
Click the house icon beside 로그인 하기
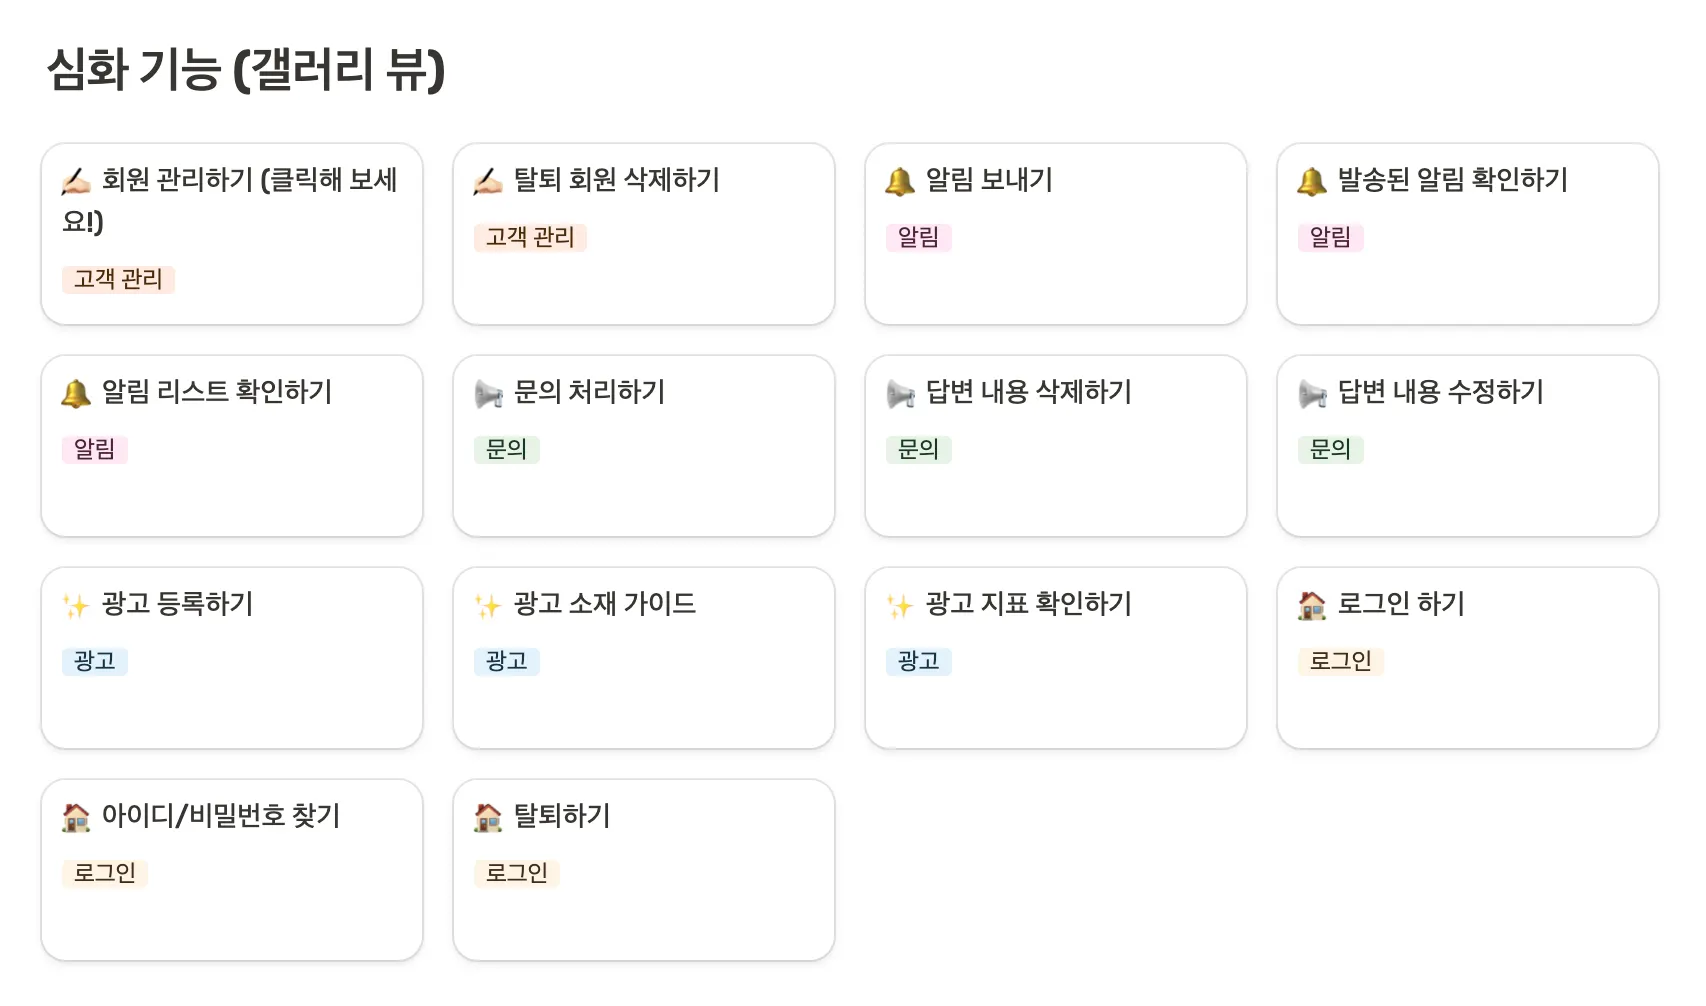click(x=1312, y=605)
